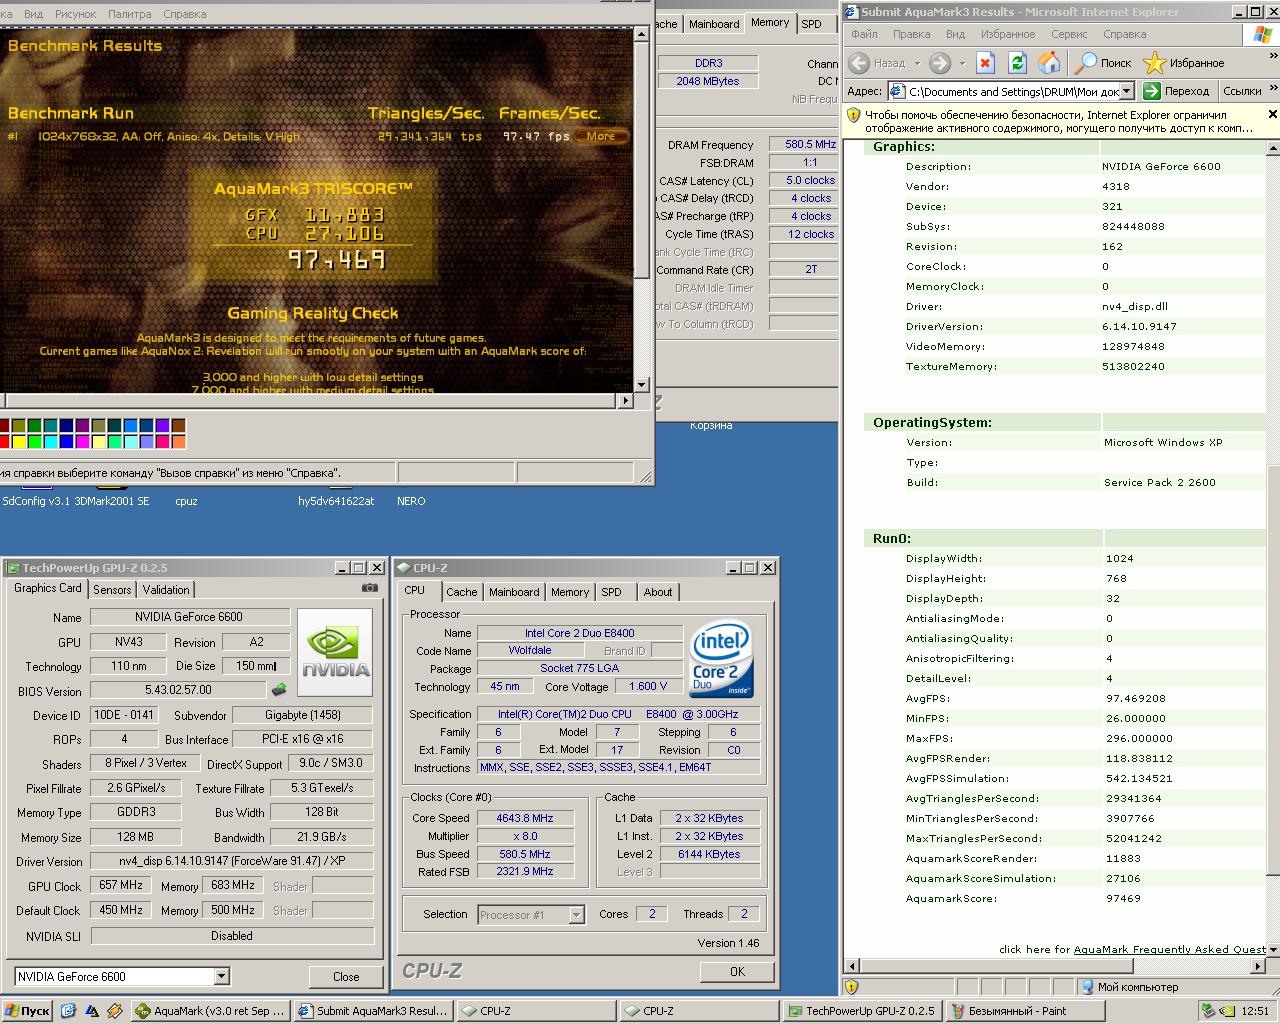The width and height of the screenshot is (1280, 1024).
Task: Click the Refresh icon in IE toolbar
Action: click(1017, 63)
